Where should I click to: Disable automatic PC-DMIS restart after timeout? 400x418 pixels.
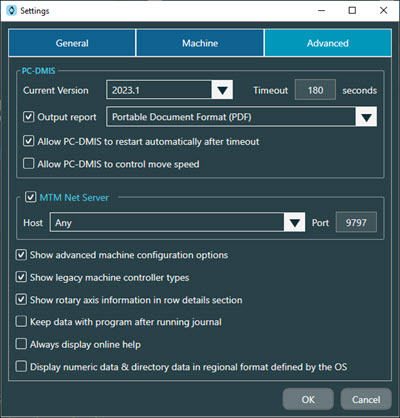(x=29, y=141)
